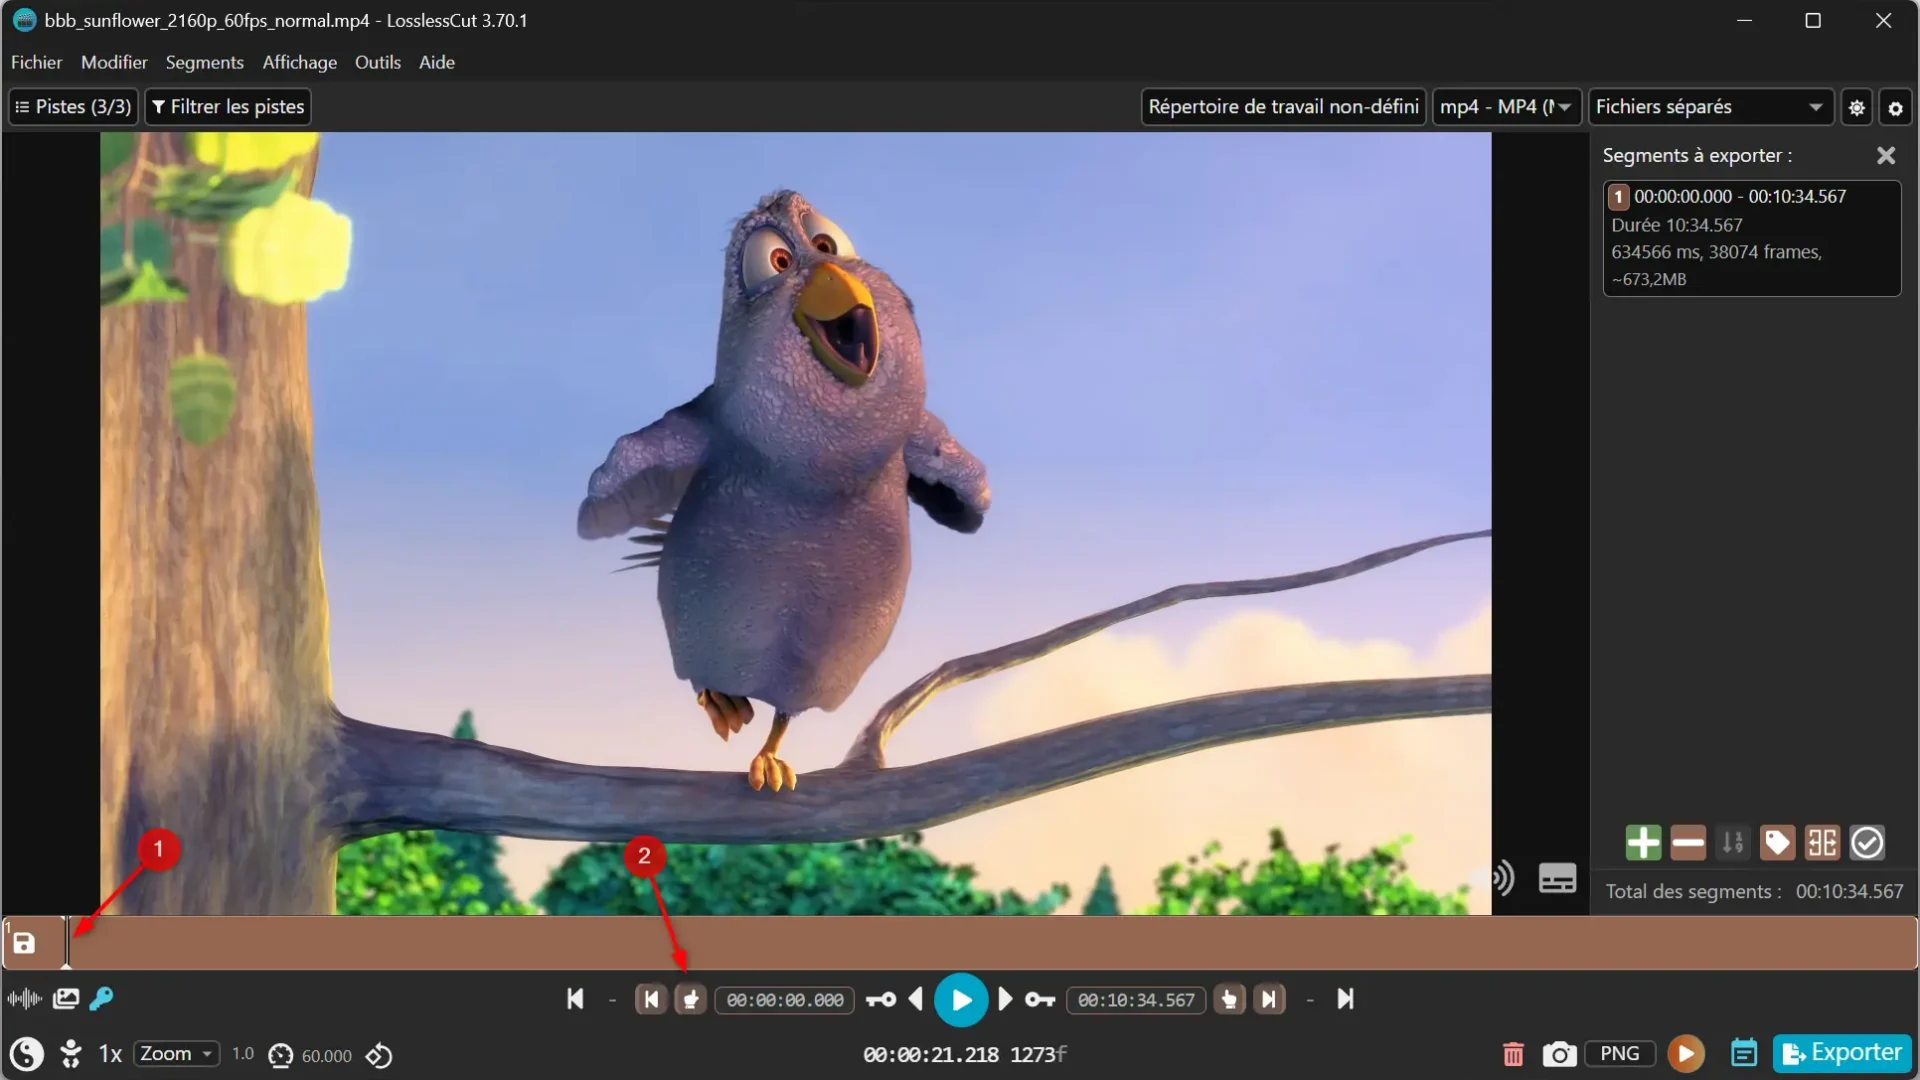The width and height of the screenshot is (1920, 1080).
Task: Click the Filtrer les pistes button
Action: click(x=228, y=107)
